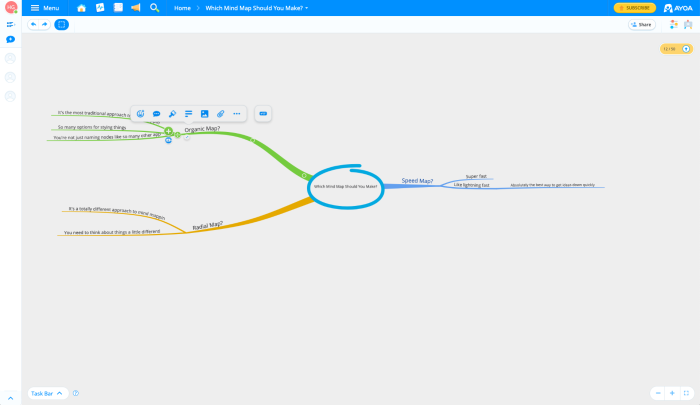Select third collaborator avatar placeholder
This screenshot has height=405, width=700.
[x=10, y=96]
